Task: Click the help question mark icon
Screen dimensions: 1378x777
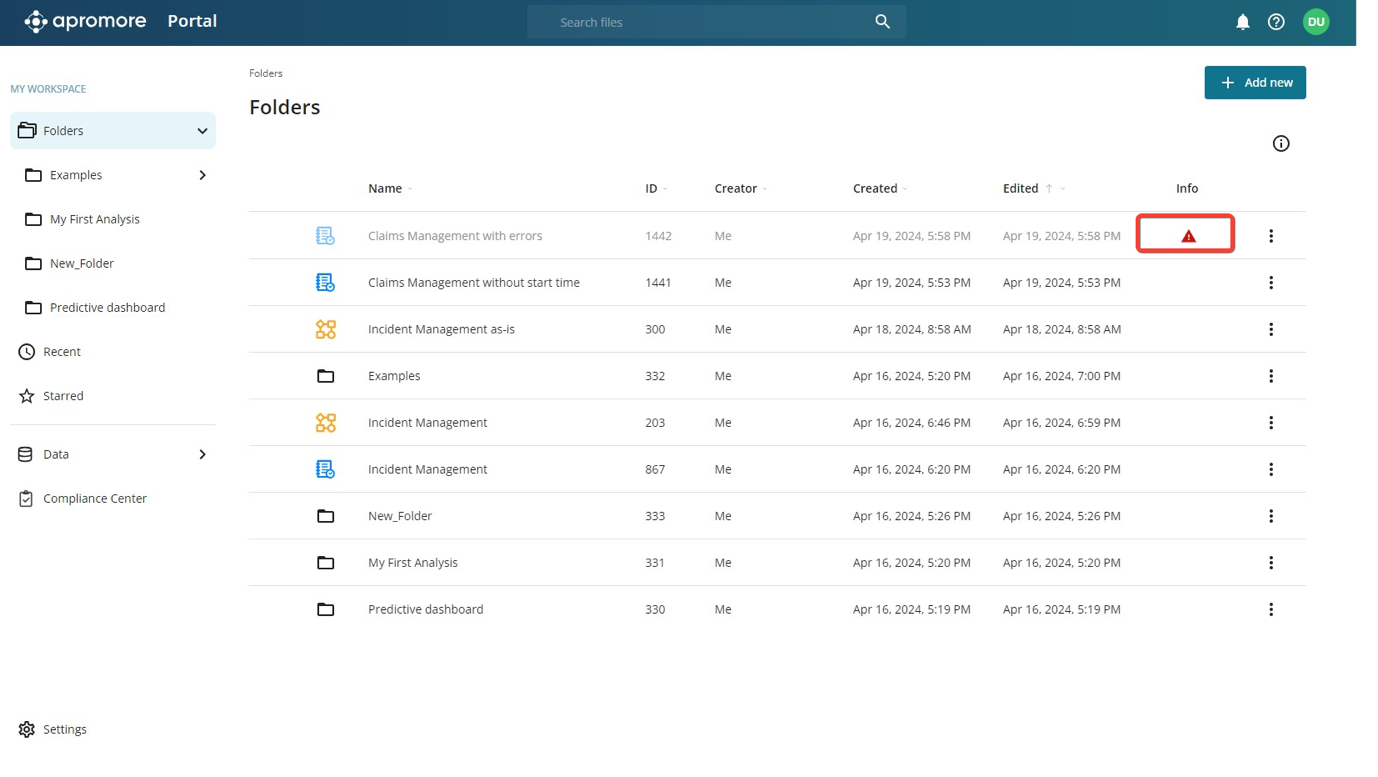Action: (1276, 22)
